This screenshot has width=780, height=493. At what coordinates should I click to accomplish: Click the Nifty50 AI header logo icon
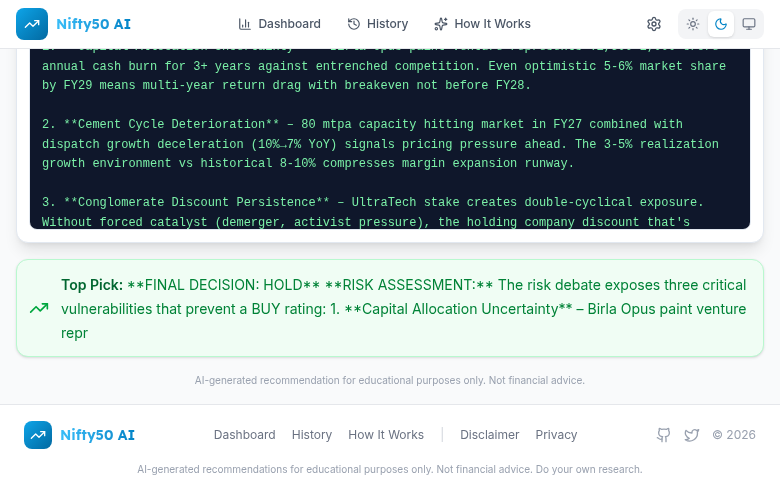[32, 24]
